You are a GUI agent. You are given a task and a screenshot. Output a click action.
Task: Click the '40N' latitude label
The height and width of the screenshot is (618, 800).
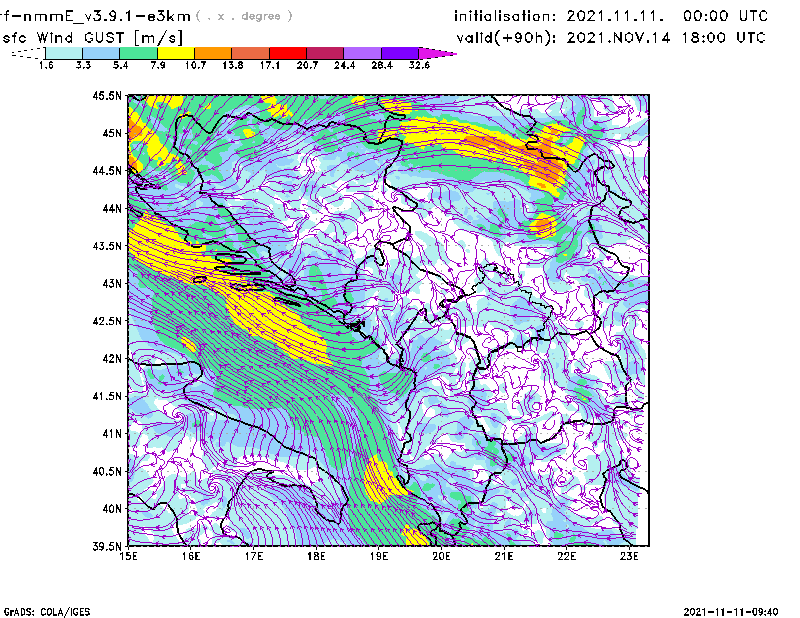point(112,509)
